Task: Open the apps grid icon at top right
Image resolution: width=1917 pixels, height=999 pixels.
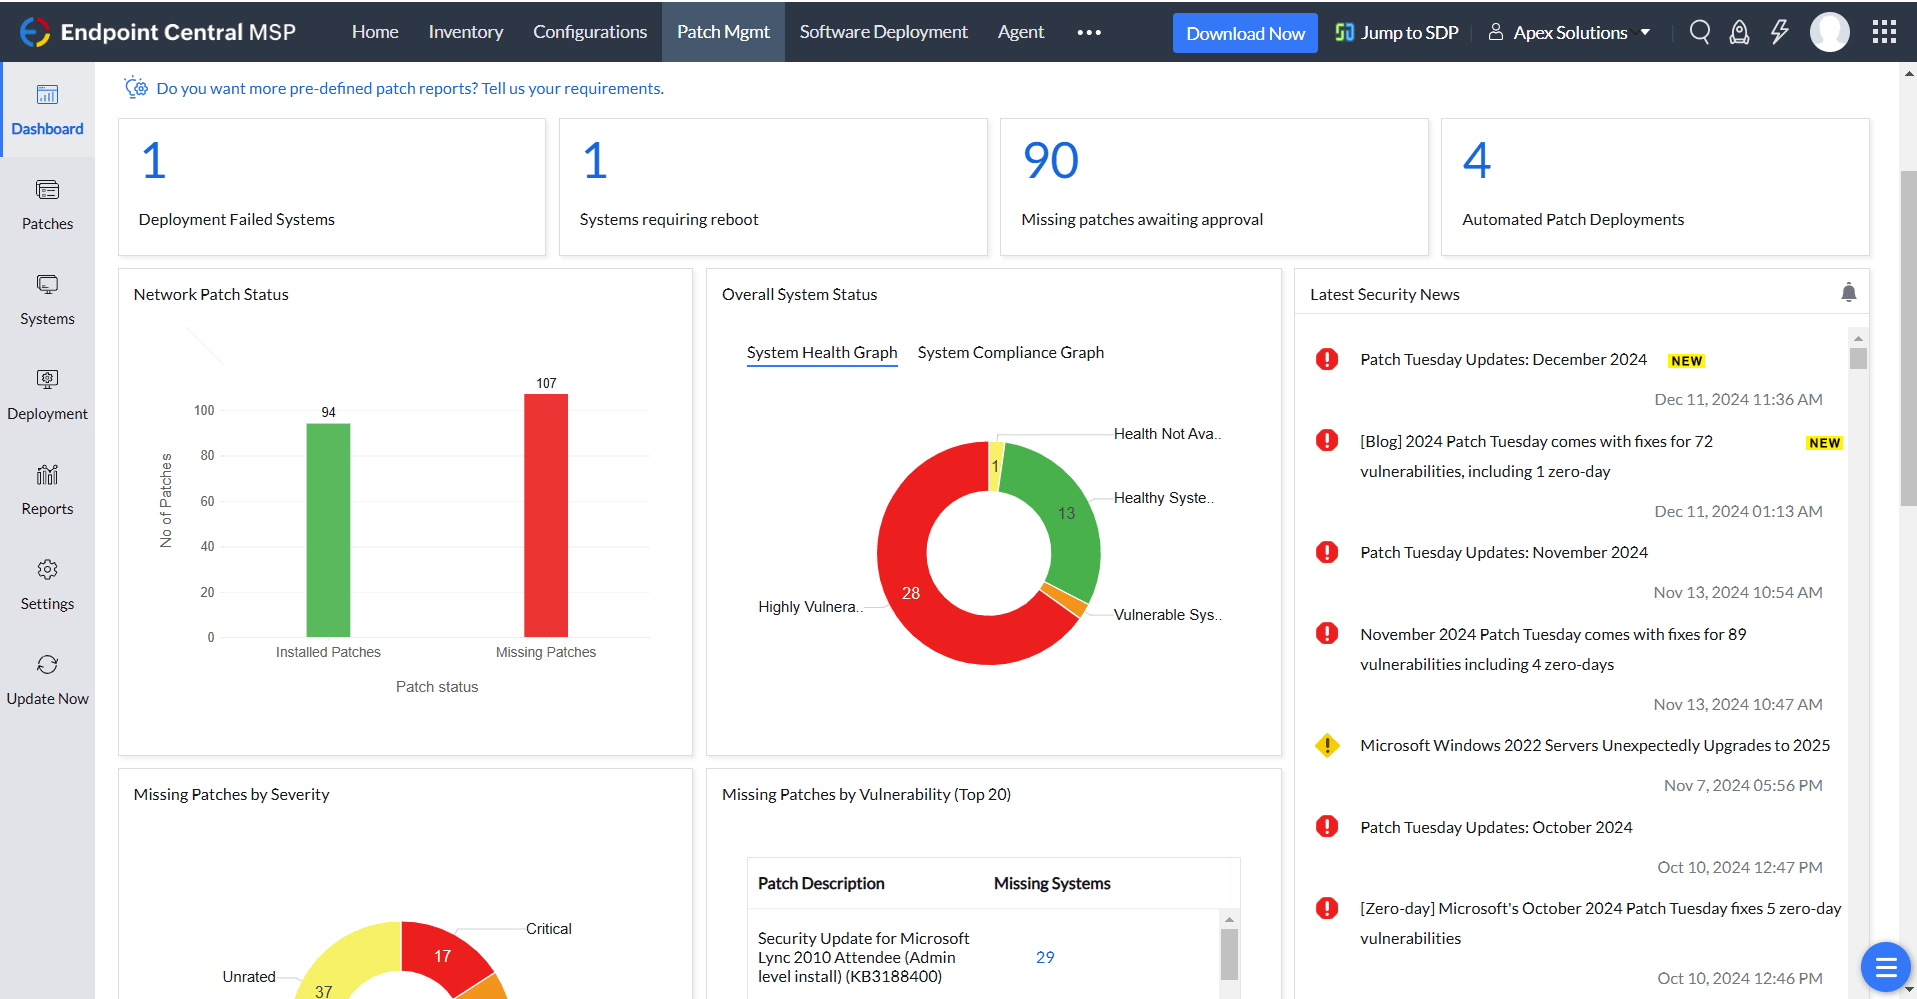Action: (1884, 32)
